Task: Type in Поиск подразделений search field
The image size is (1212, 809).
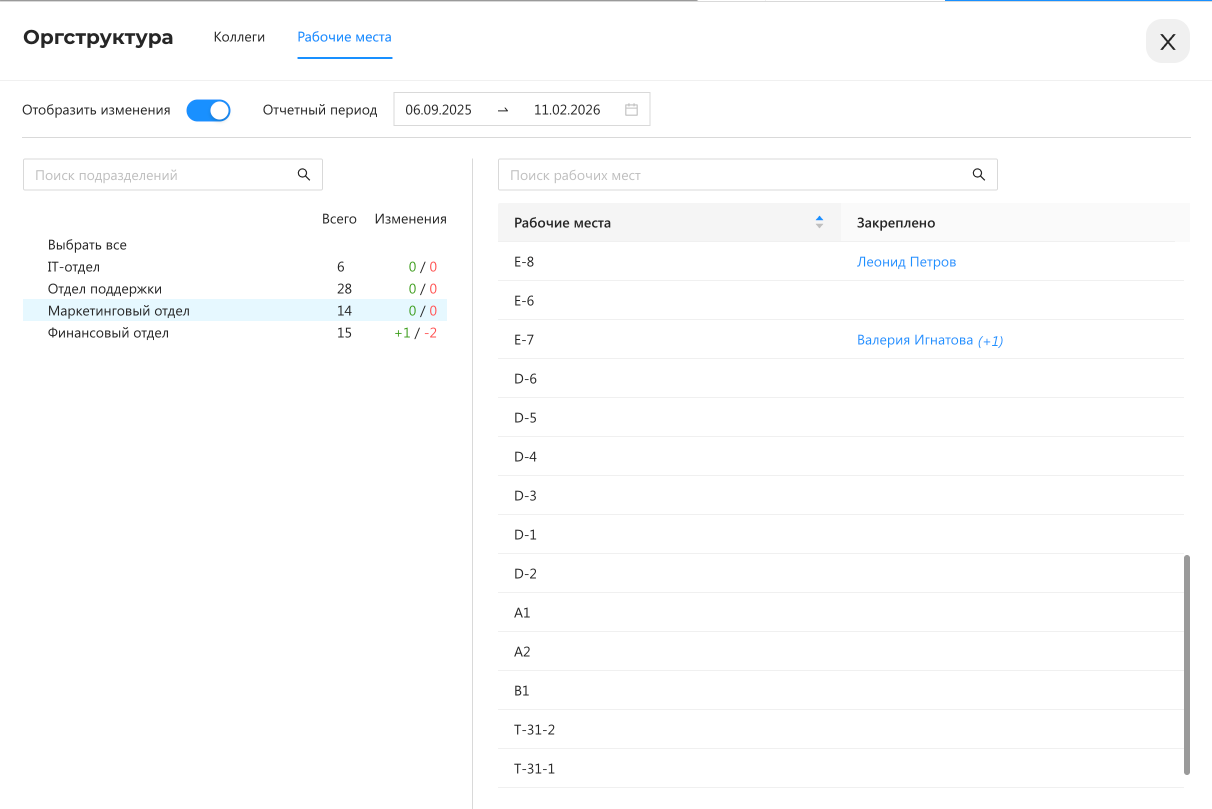Action: [x=160, y=175]
